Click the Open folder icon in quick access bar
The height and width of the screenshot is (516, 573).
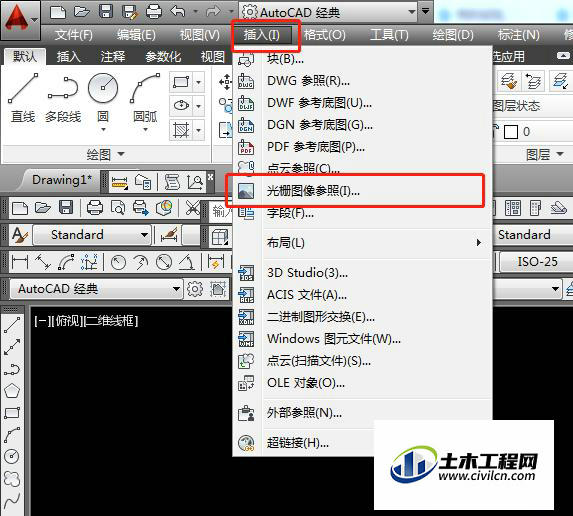coord(81,12)
